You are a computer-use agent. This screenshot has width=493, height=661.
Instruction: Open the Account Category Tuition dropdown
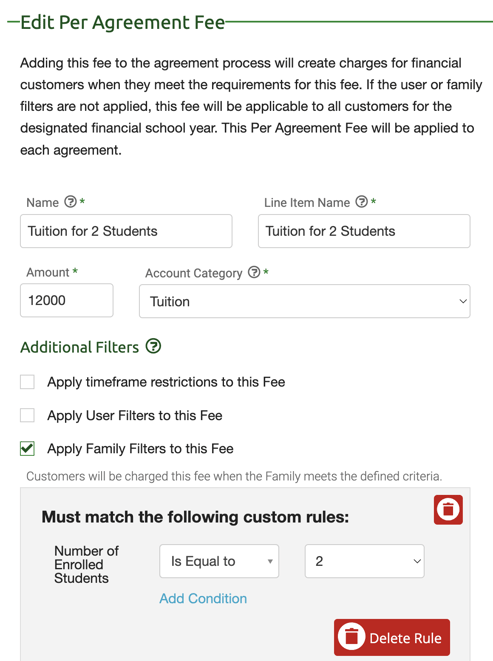pos(304,301)
